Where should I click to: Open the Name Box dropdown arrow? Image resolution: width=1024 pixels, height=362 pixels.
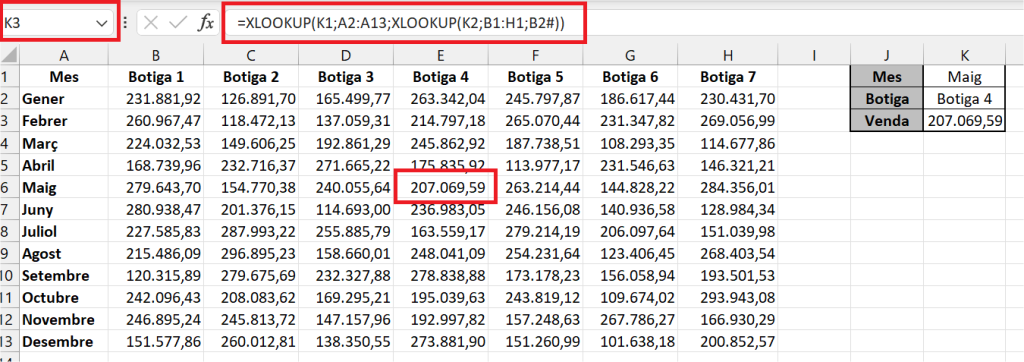pos(102,24)
